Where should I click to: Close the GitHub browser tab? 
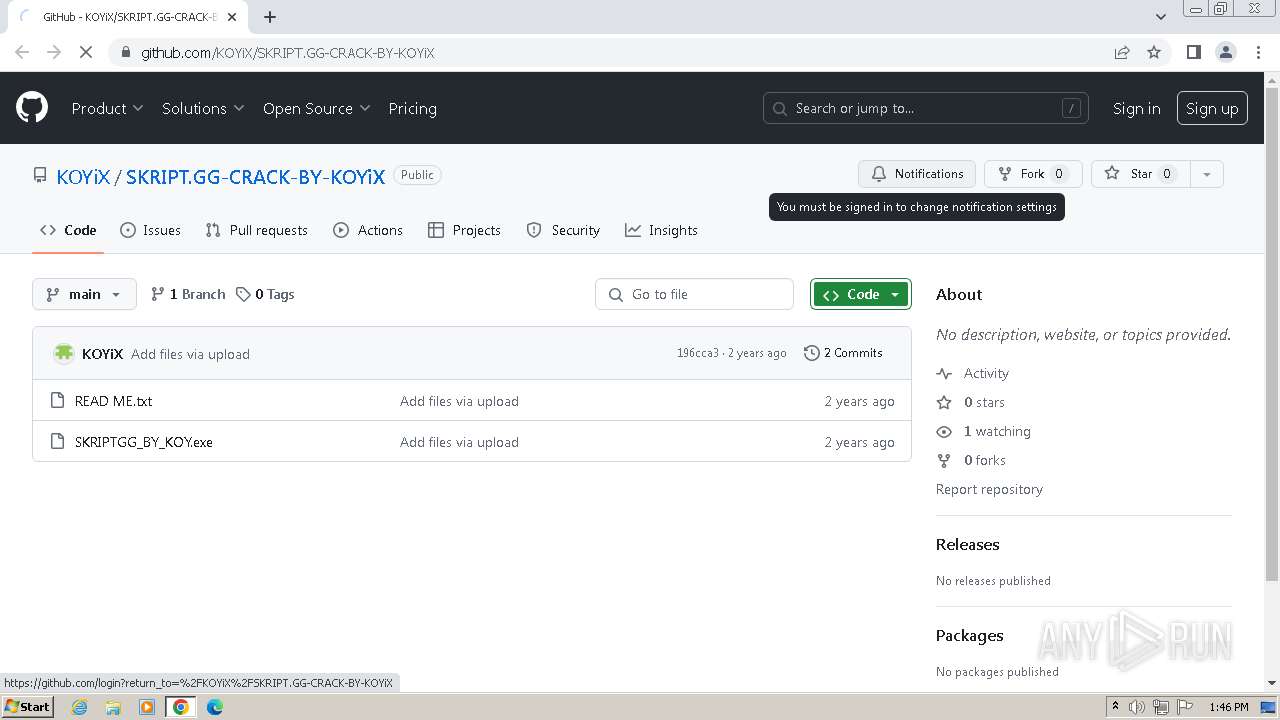point(232,17)
